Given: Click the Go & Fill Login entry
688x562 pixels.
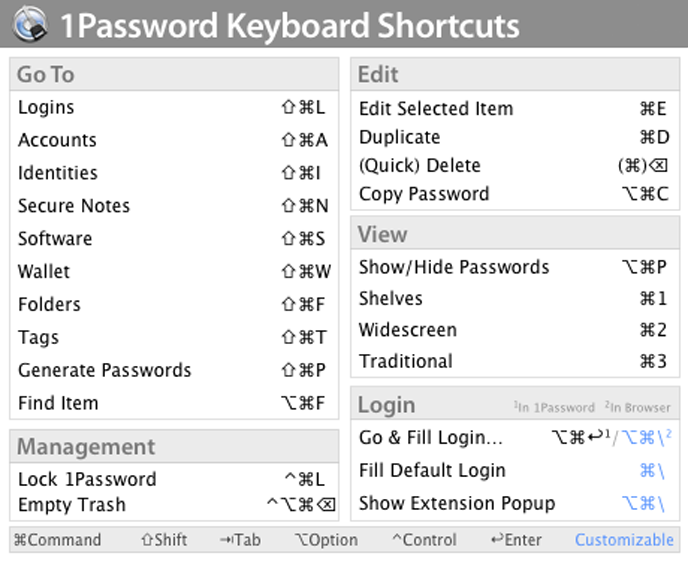Looking at the screenshot, I should [x=431, y=438].
